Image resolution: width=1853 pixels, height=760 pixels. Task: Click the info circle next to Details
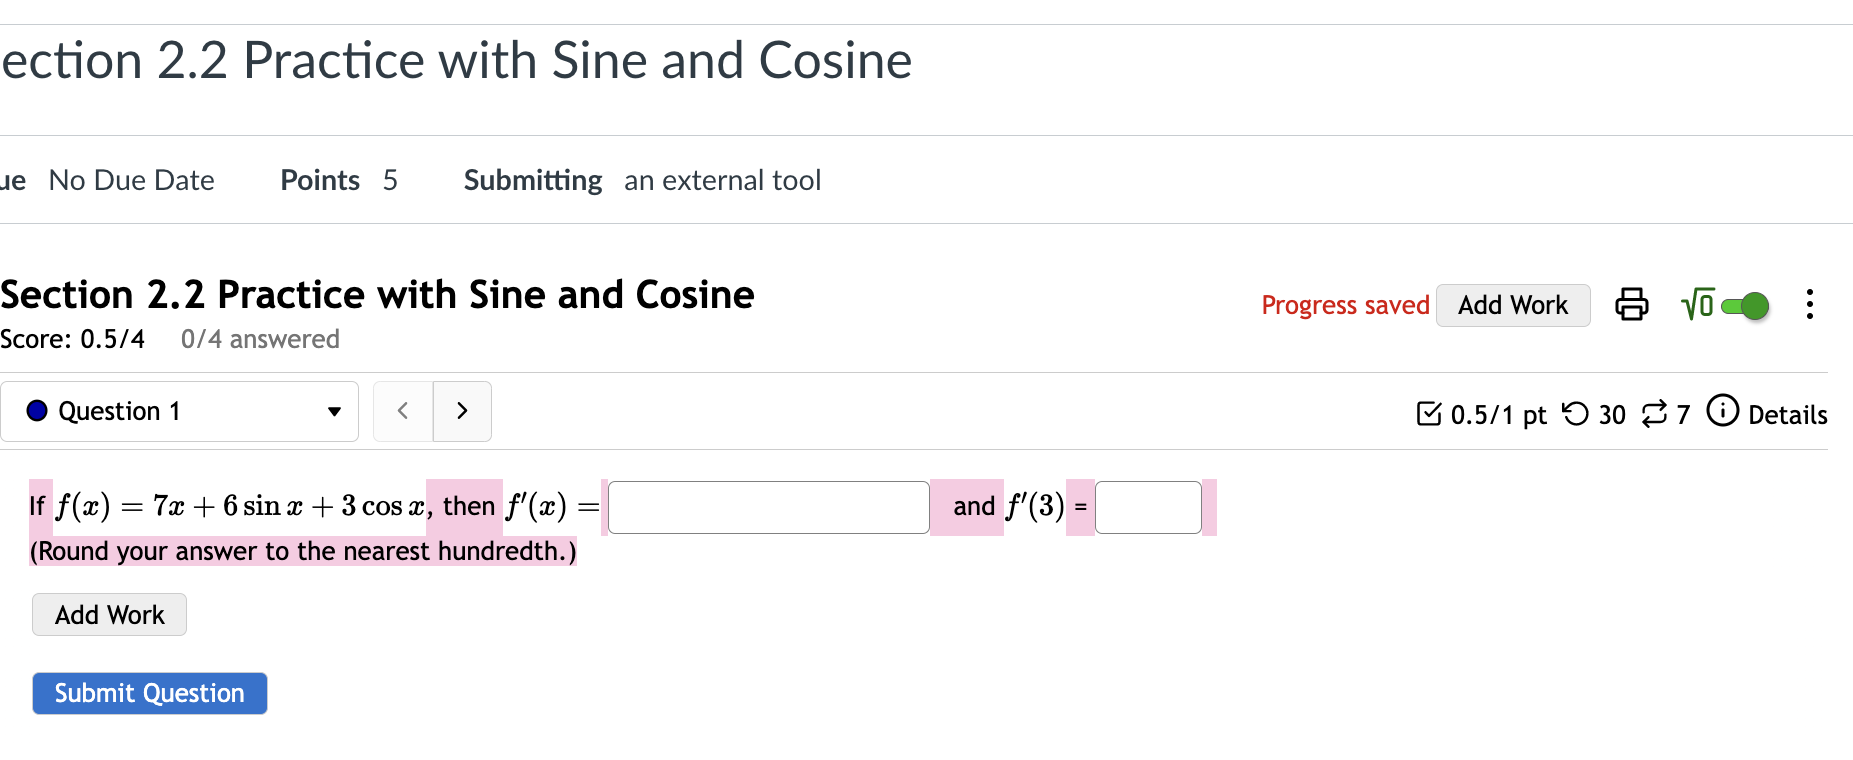[x=1723, y=411]
